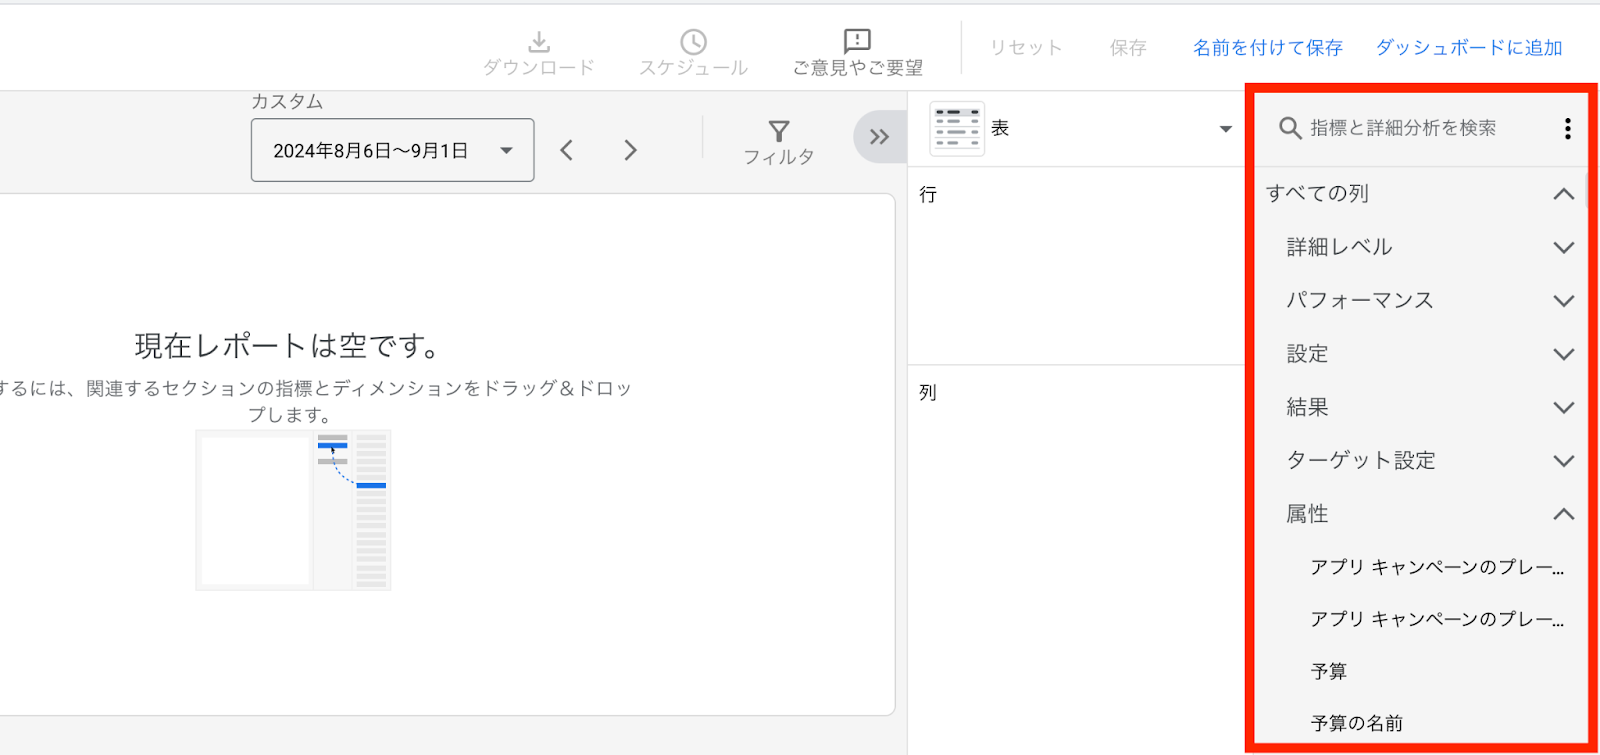Click the table chart type icon
Image resolution: width=1600 pixels, height=755 pixels.
pos(957,128)
